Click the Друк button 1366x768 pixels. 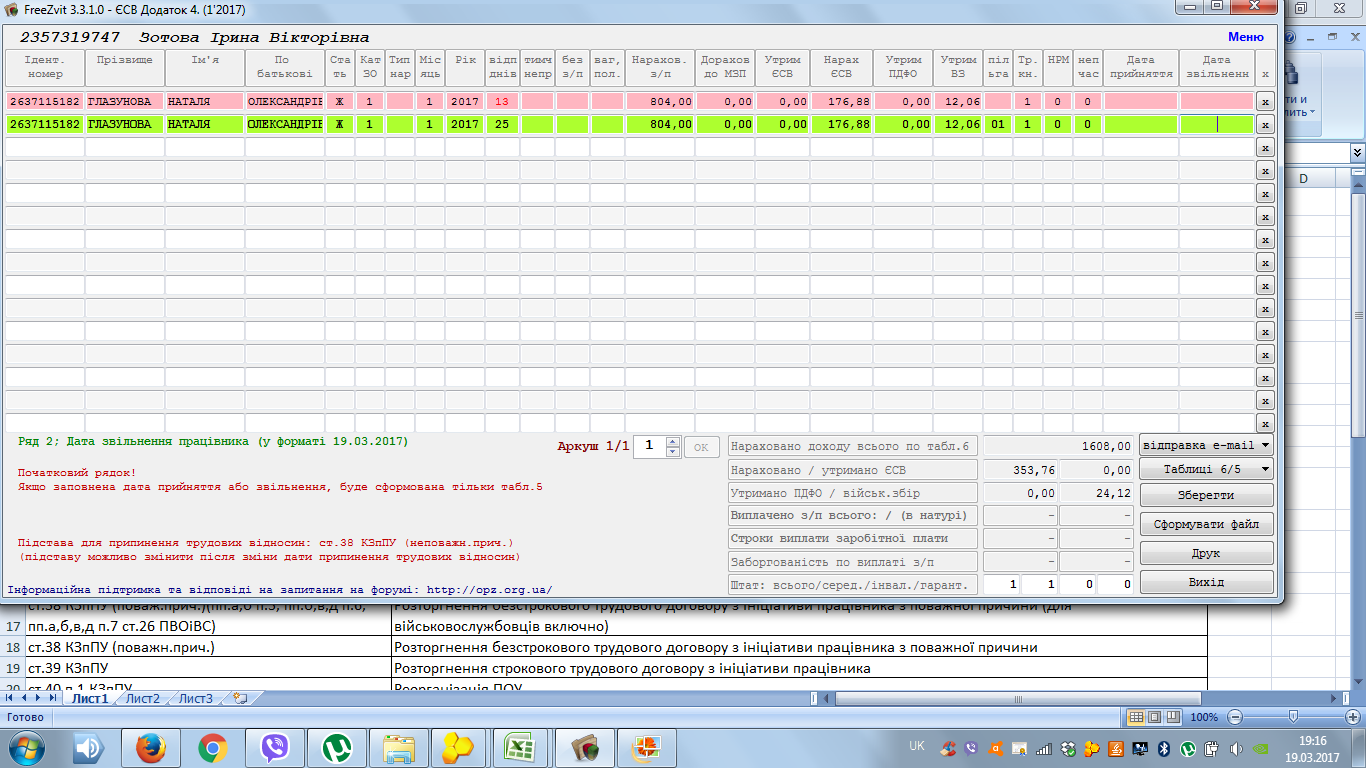1206,553
